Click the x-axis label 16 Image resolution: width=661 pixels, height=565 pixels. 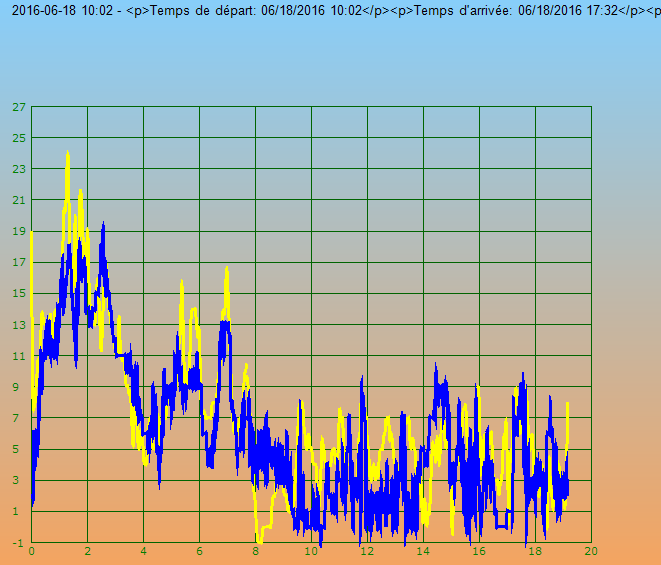point(480,552)
